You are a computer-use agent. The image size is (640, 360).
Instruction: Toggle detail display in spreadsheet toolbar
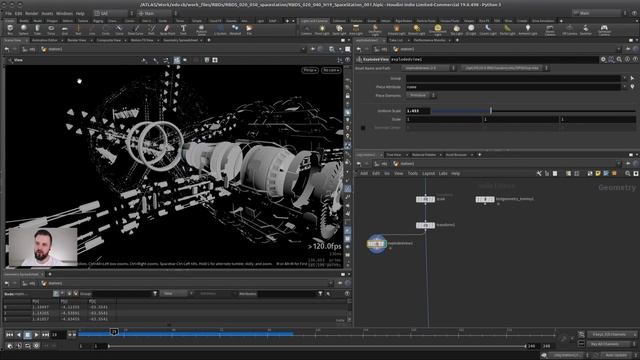tap(76, 293)
